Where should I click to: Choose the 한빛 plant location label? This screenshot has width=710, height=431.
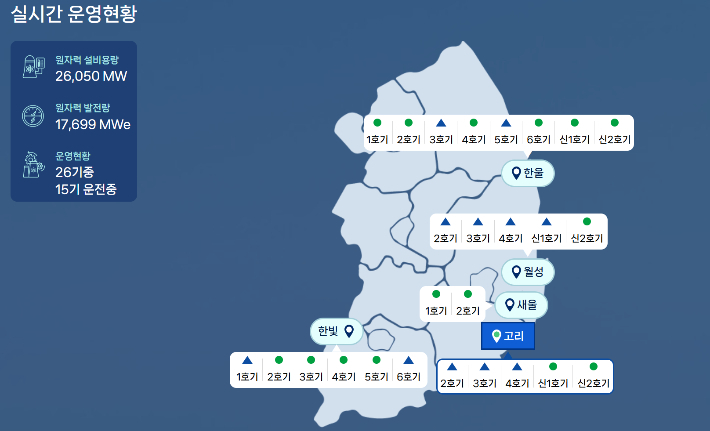[335, 331]
